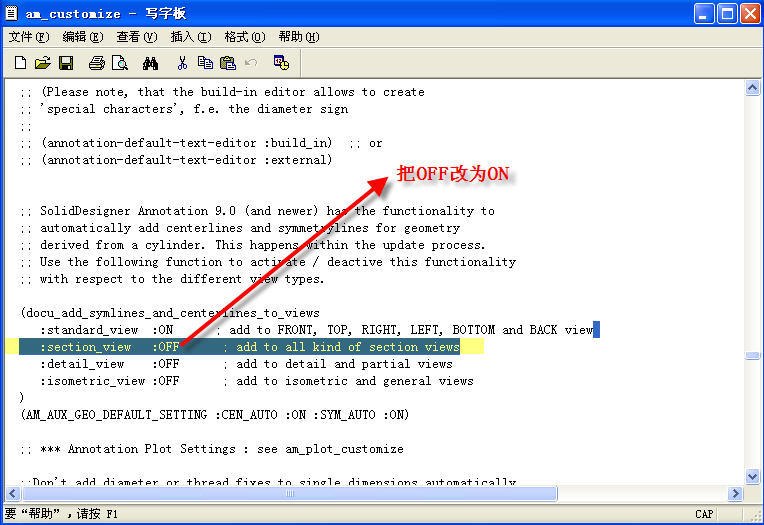Click the :SYM_AUTO parameter text

(x=344, y=415)
